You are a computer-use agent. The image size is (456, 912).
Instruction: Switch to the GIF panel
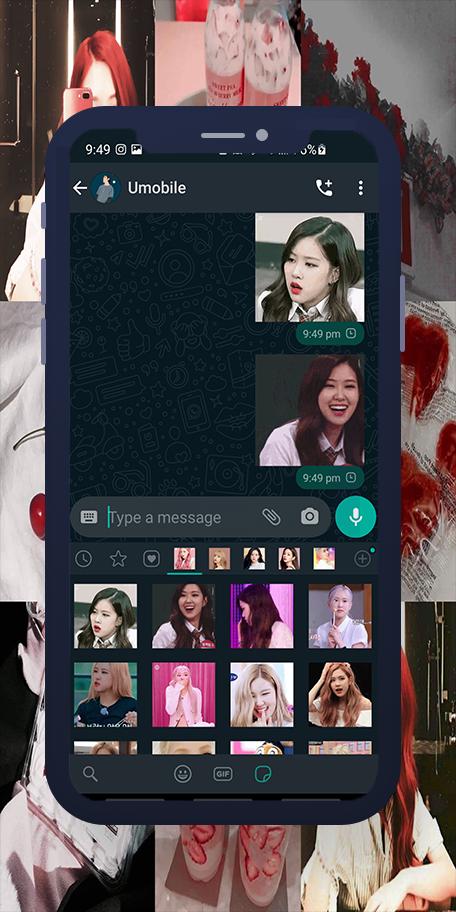222,774
